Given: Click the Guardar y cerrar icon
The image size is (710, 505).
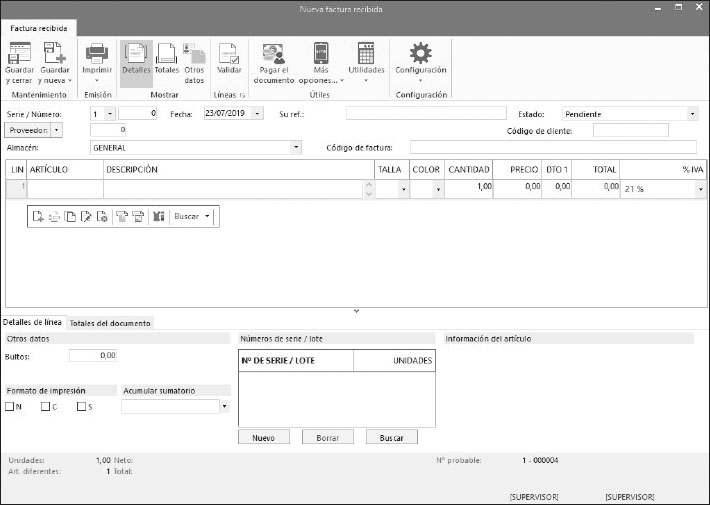Looking at the screenshot, I should pyautogui.click(x=19, y=53).
